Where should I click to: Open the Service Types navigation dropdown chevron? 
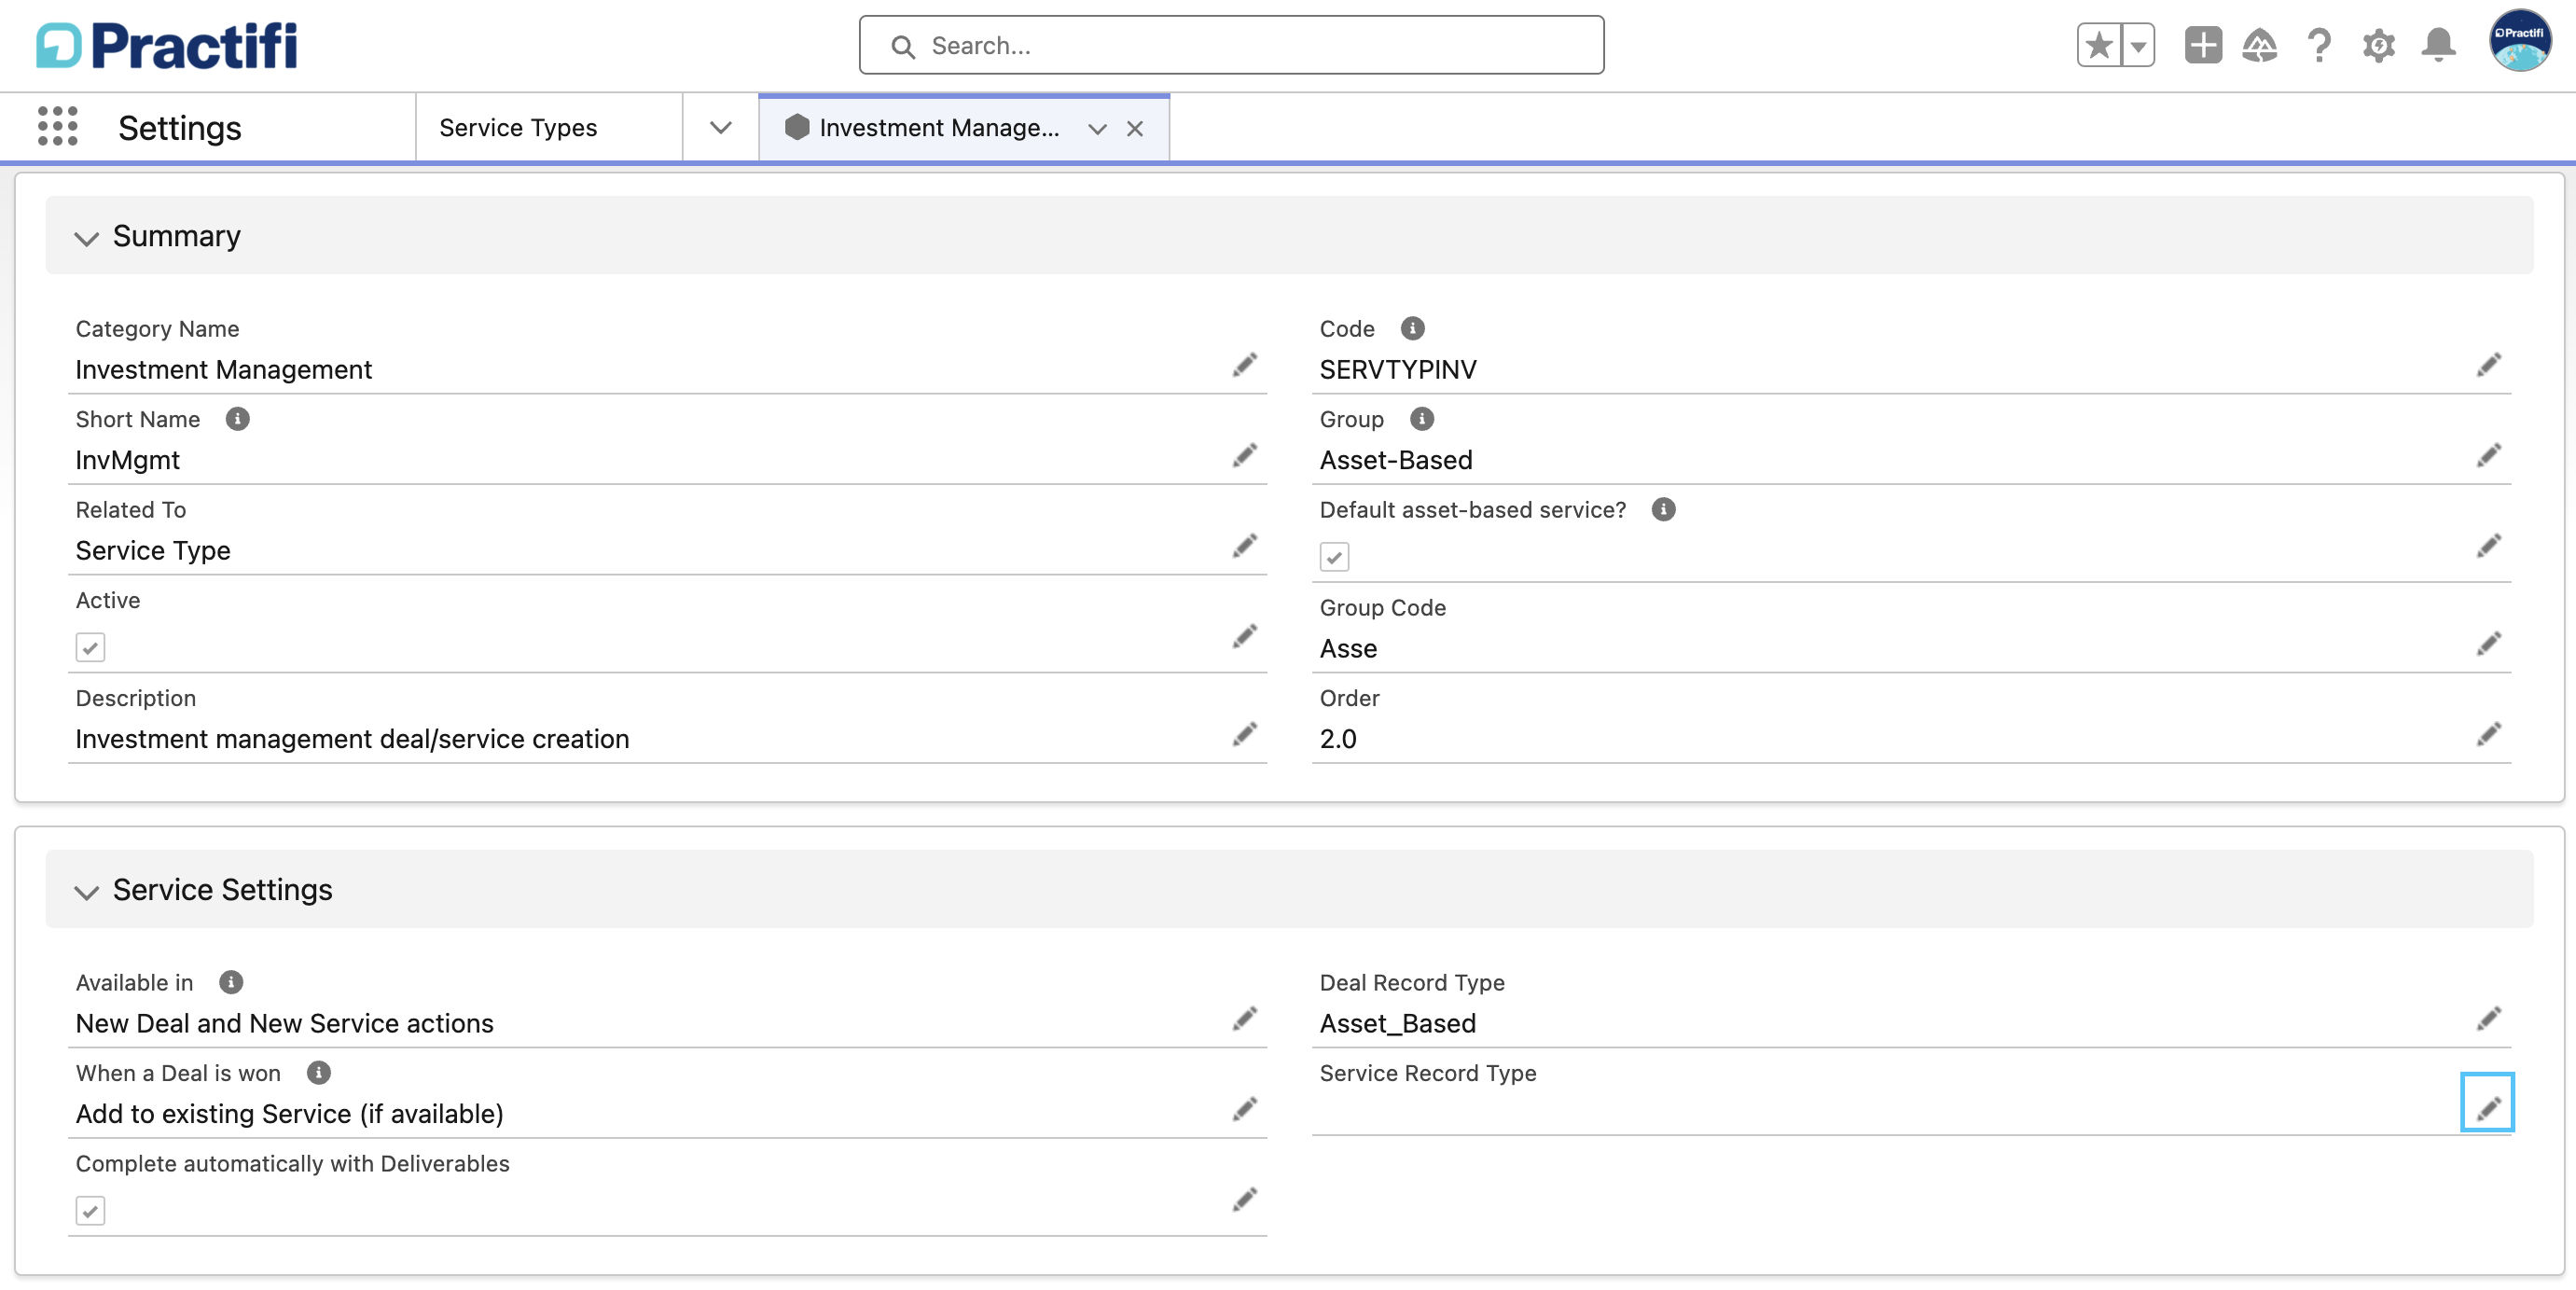[720, 128]
